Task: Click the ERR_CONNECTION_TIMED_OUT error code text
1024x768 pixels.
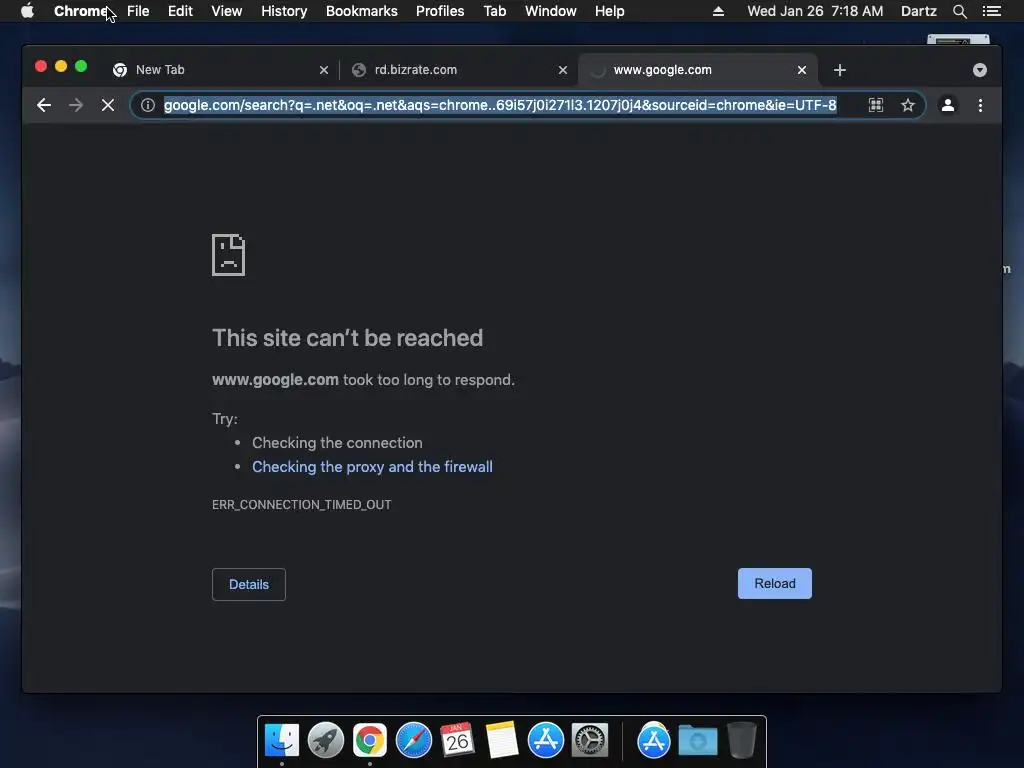Action: (302, 505)
